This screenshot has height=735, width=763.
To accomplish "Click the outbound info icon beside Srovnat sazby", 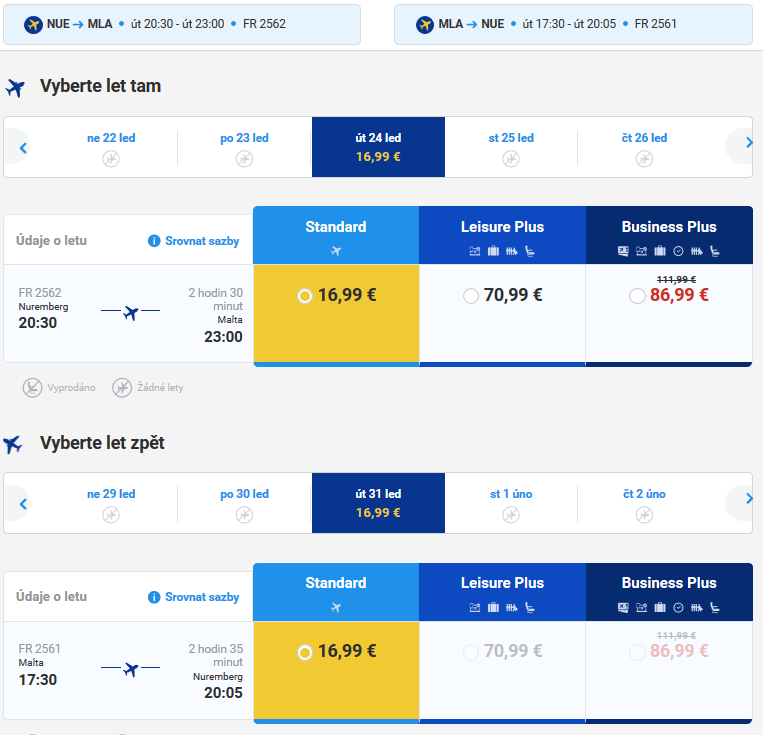I will point(154,241).
